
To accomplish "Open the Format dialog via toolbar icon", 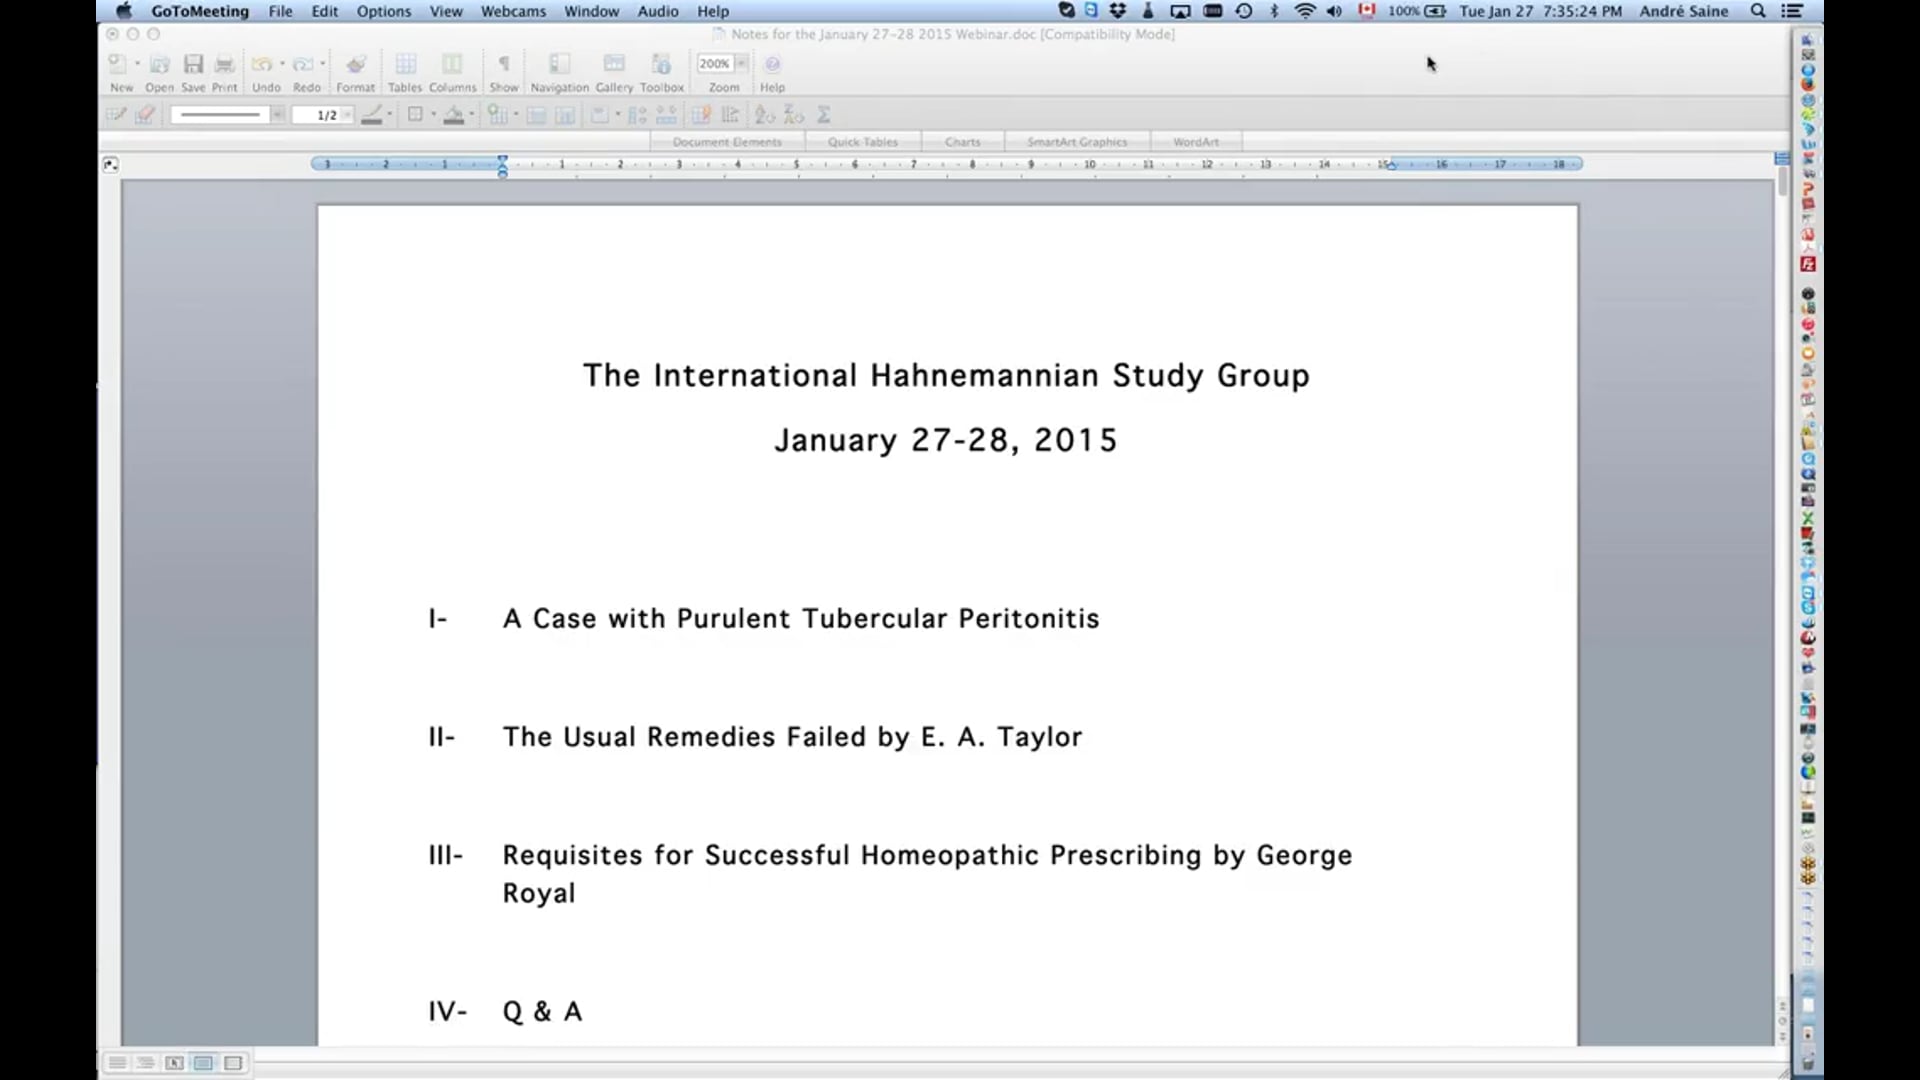I will point(356,63).
